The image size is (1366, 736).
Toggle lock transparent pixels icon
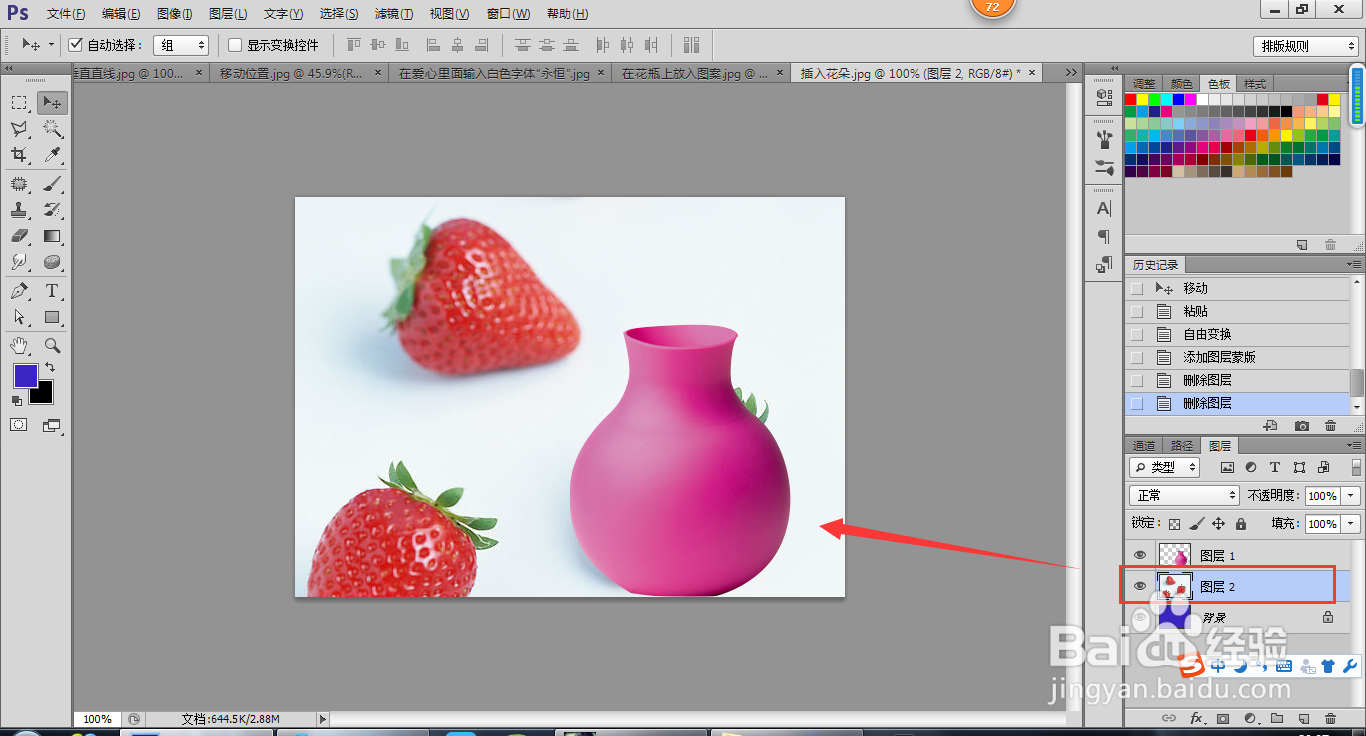click(x=1175, y=523)
